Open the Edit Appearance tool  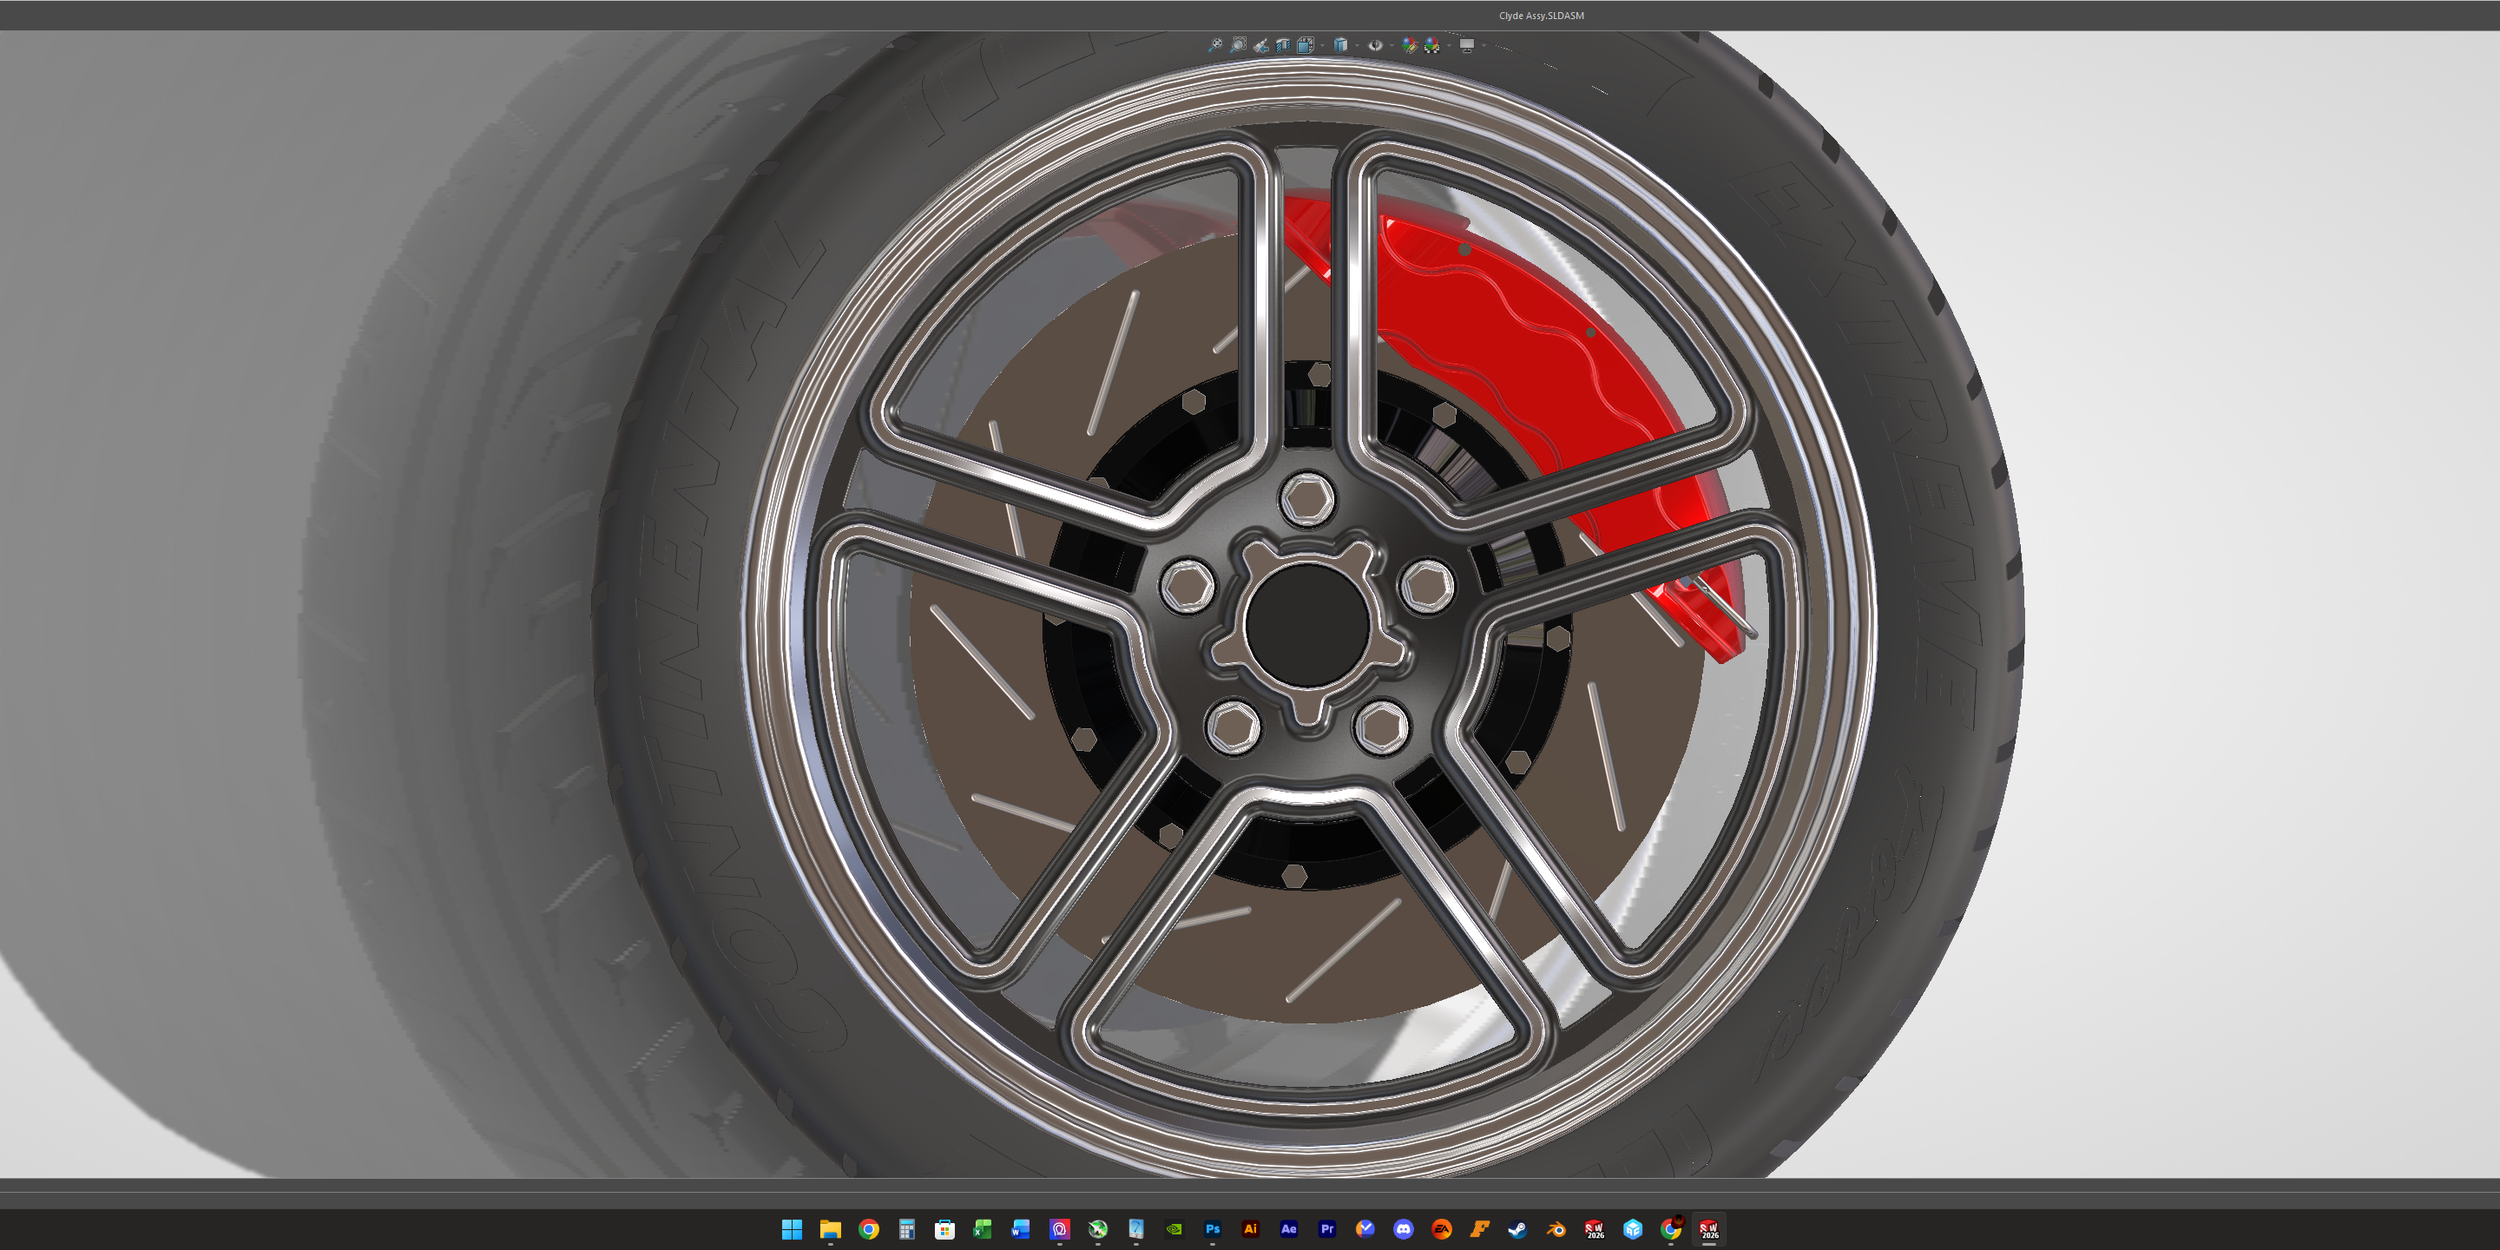(1409, 45)
